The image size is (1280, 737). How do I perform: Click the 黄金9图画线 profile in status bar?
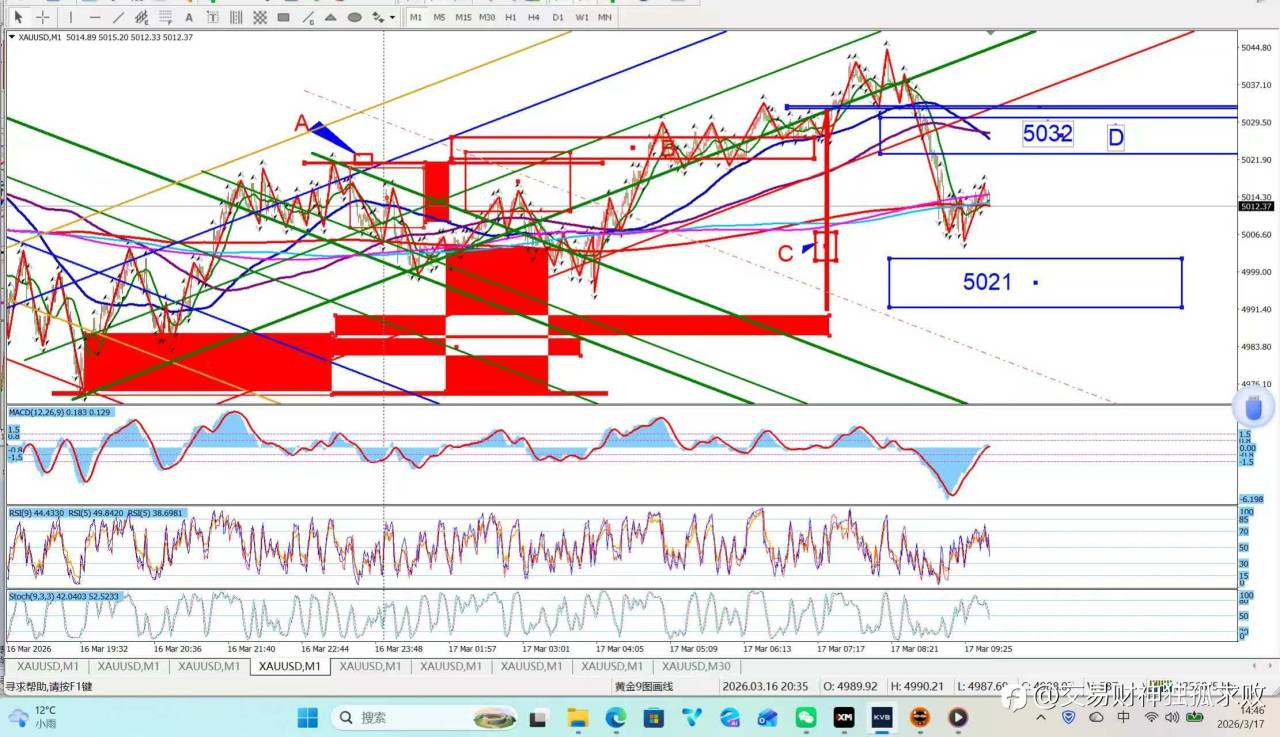click(644, 686)
